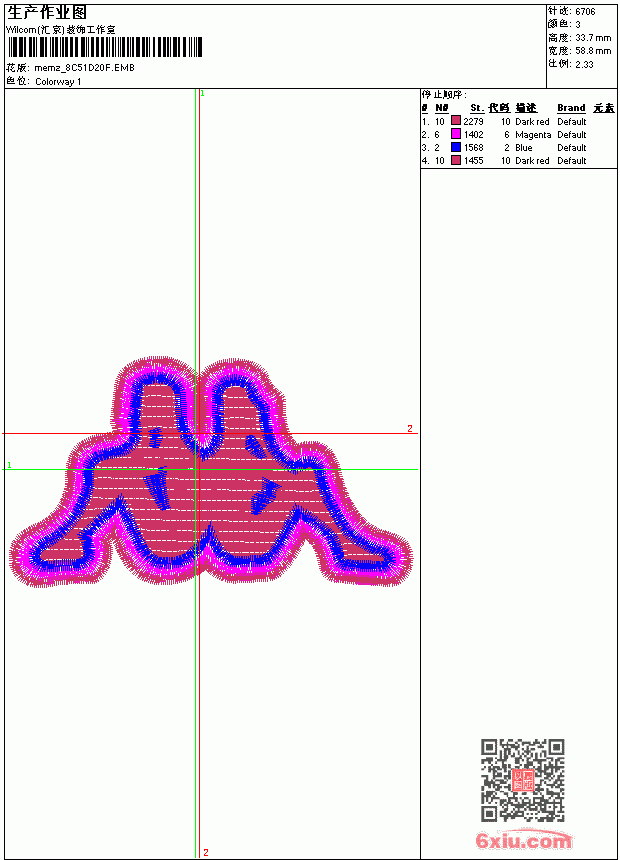Click the 停止顺序 heading
Screen dimensions: 620x860
(x=444, y=95)
